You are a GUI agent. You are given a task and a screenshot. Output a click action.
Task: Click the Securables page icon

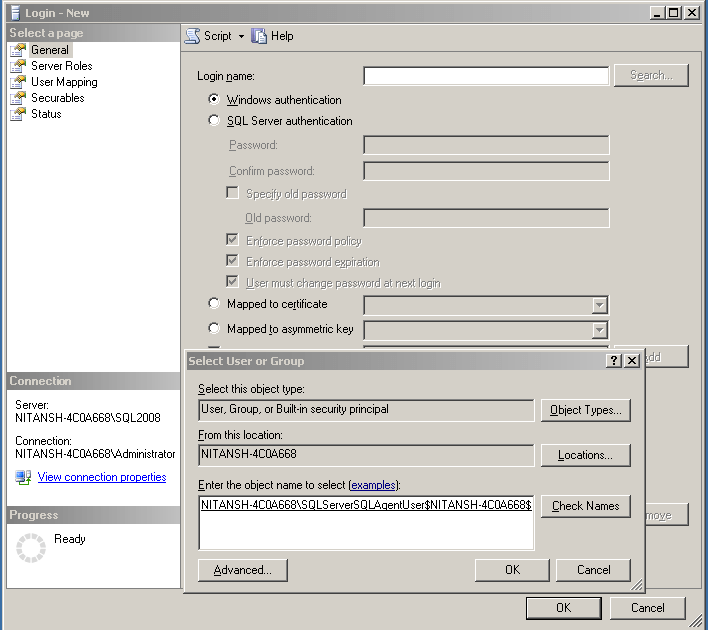pos(18,98)
